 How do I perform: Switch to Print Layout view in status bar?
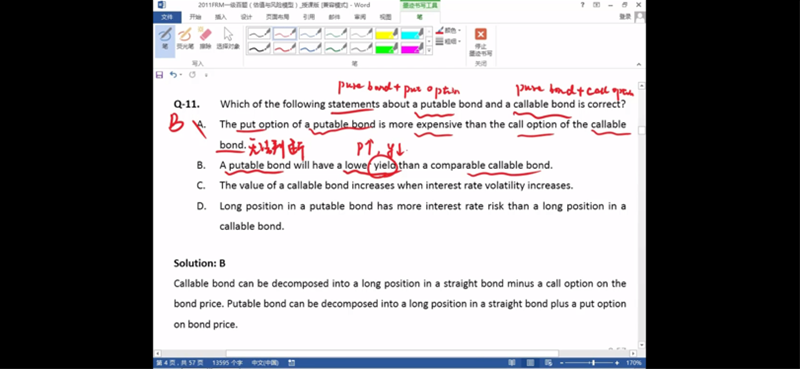point(531,362)
